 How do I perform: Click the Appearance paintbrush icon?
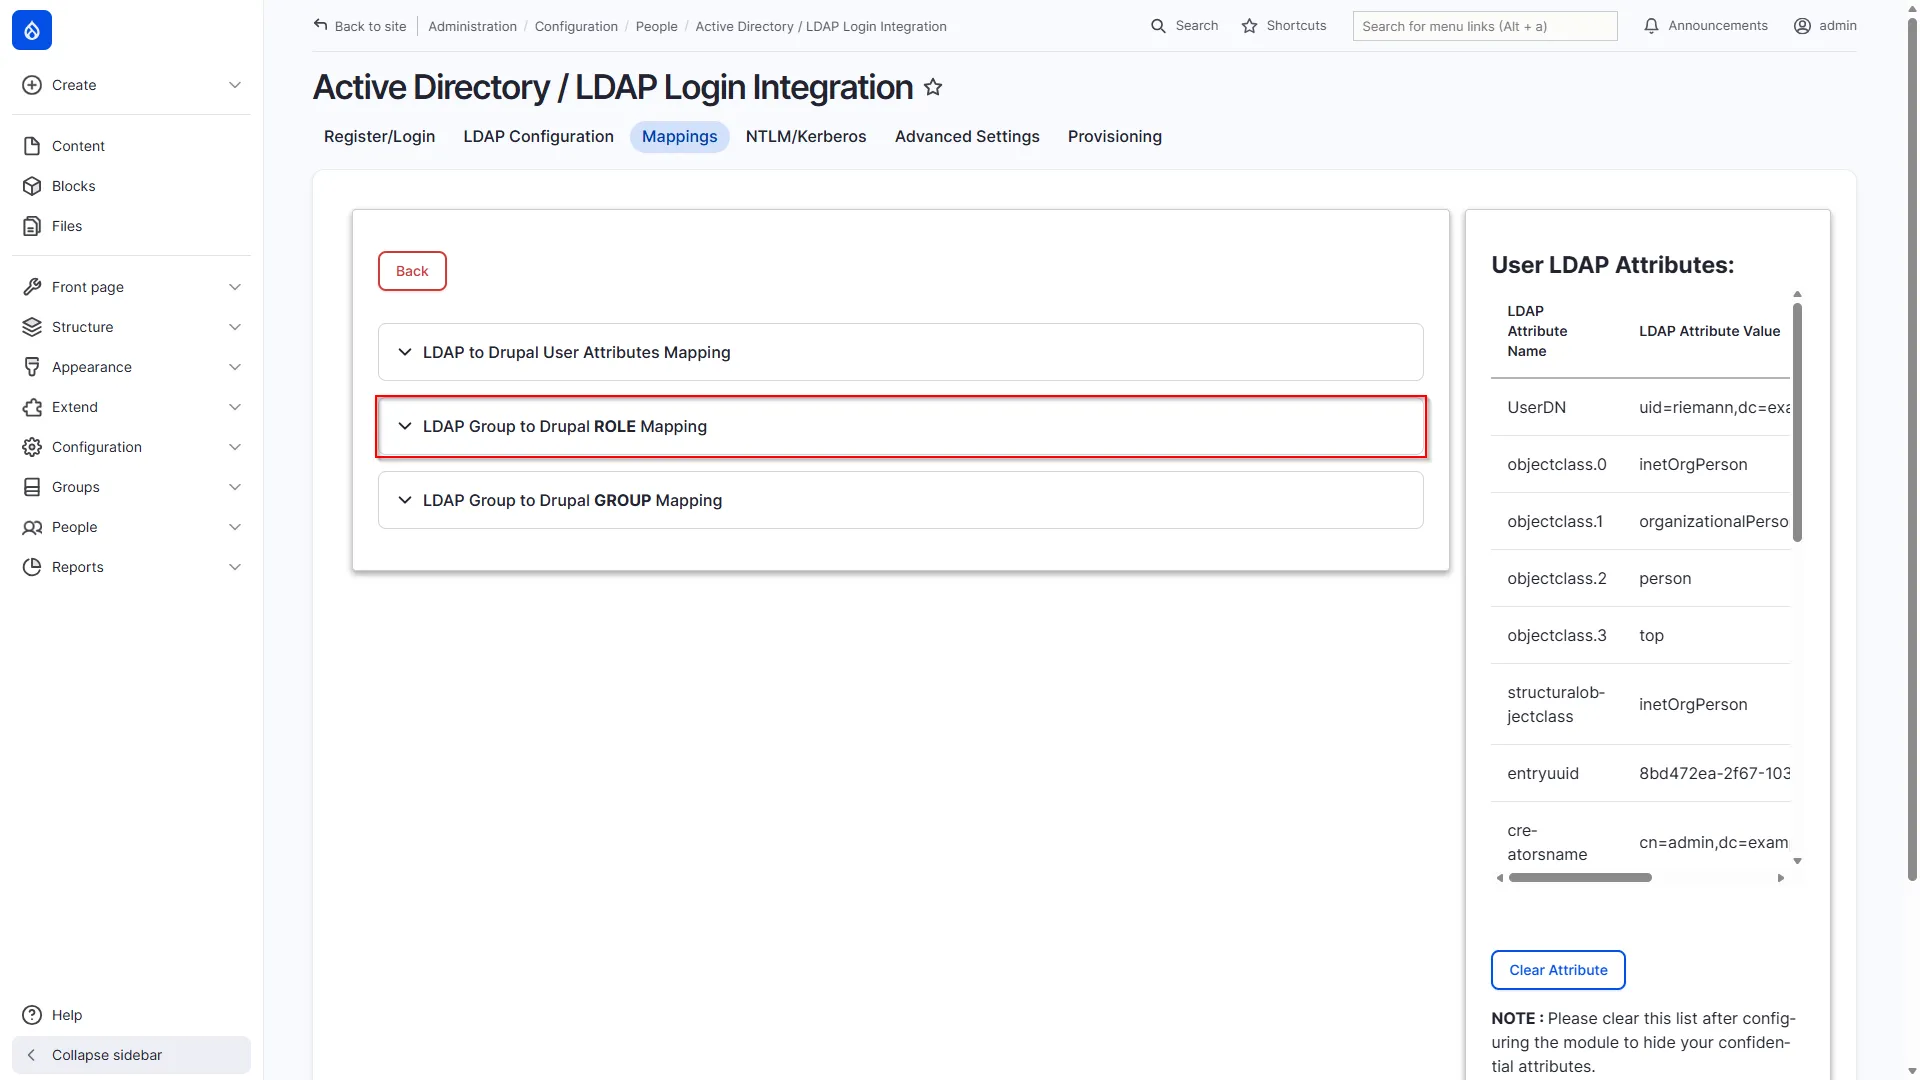point(32,367)
